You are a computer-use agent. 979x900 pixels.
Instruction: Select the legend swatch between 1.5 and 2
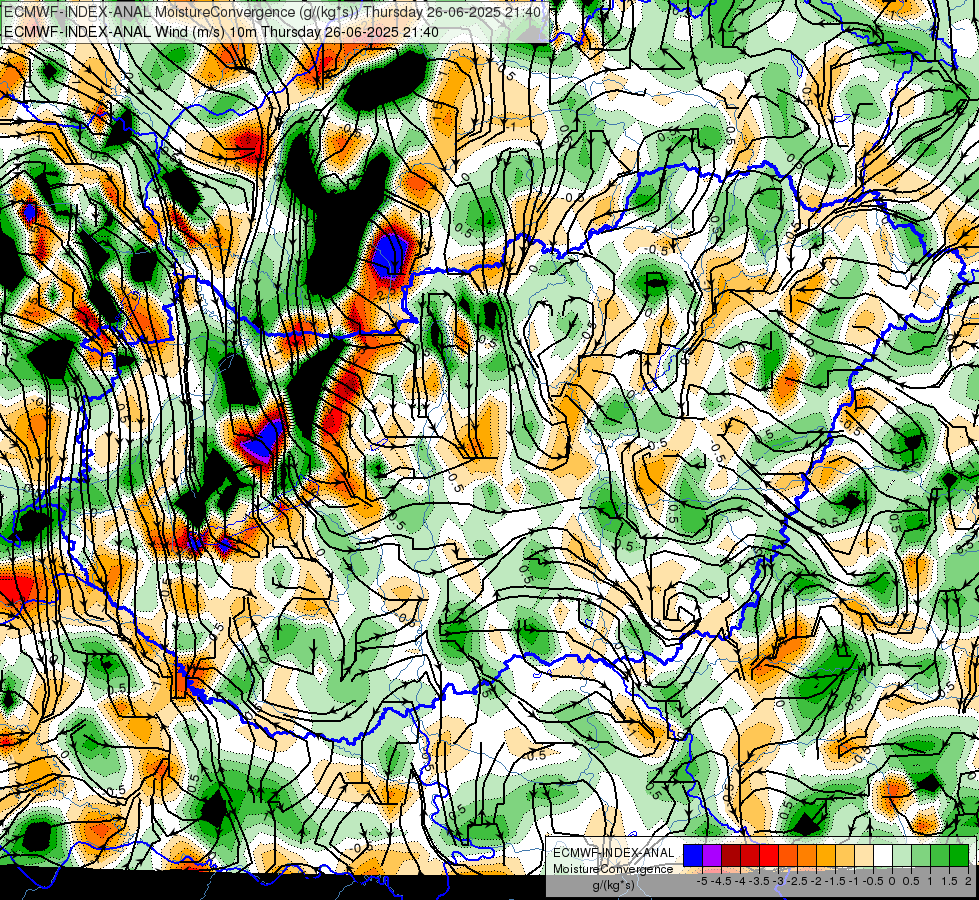tap(959, 855)
